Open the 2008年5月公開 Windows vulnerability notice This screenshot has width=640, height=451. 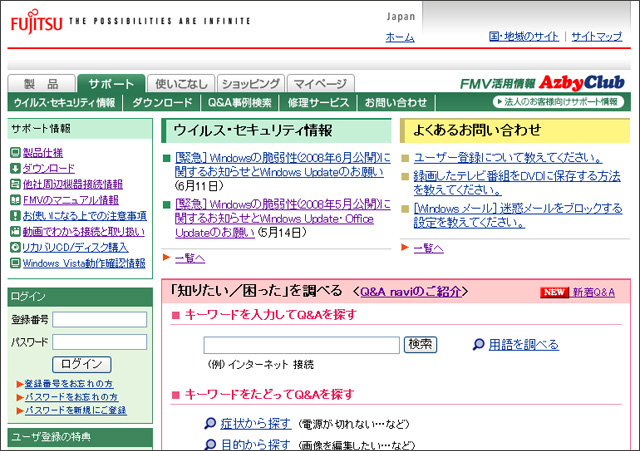(x=282, y=218)
